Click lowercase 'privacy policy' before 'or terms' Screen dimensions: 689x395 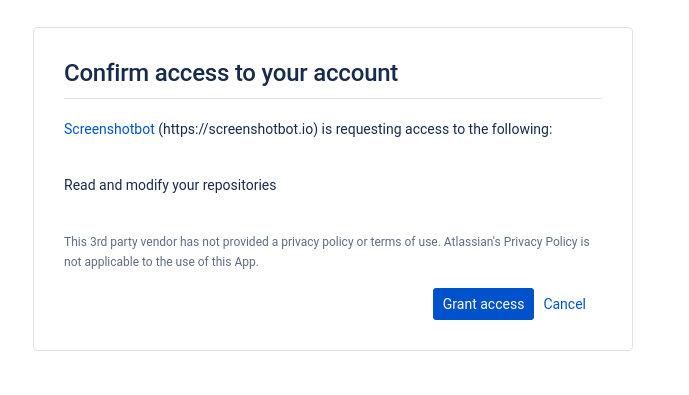coord(317,242)
